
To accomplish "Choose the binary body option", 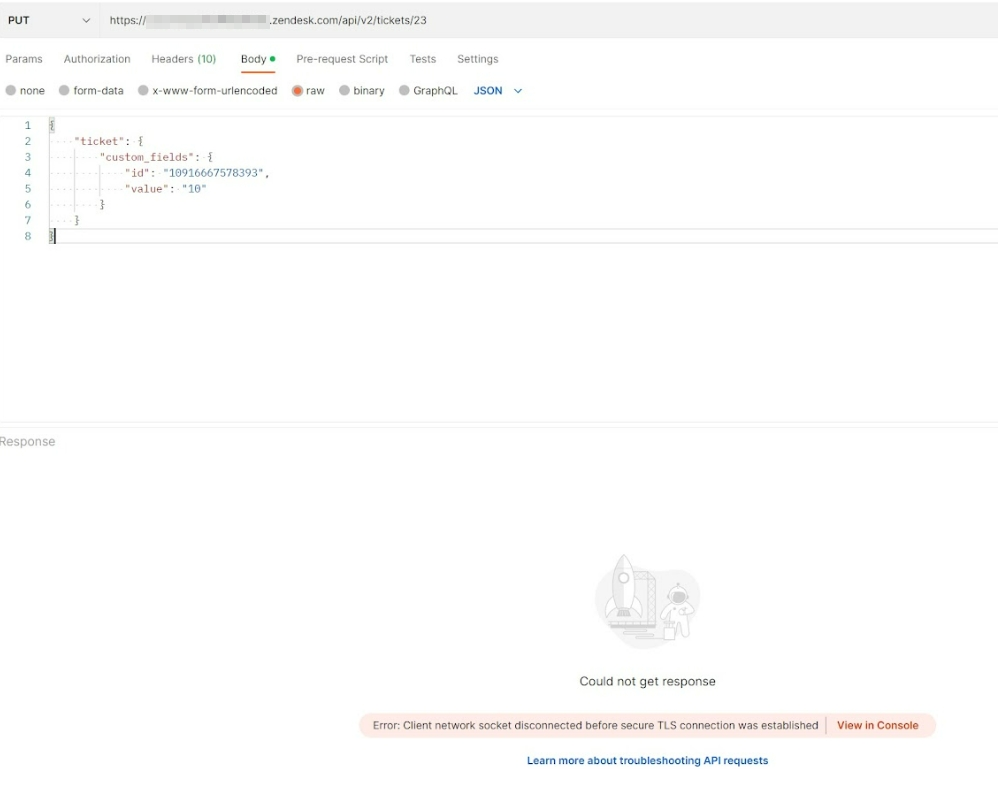I will (x=345, y=91).
